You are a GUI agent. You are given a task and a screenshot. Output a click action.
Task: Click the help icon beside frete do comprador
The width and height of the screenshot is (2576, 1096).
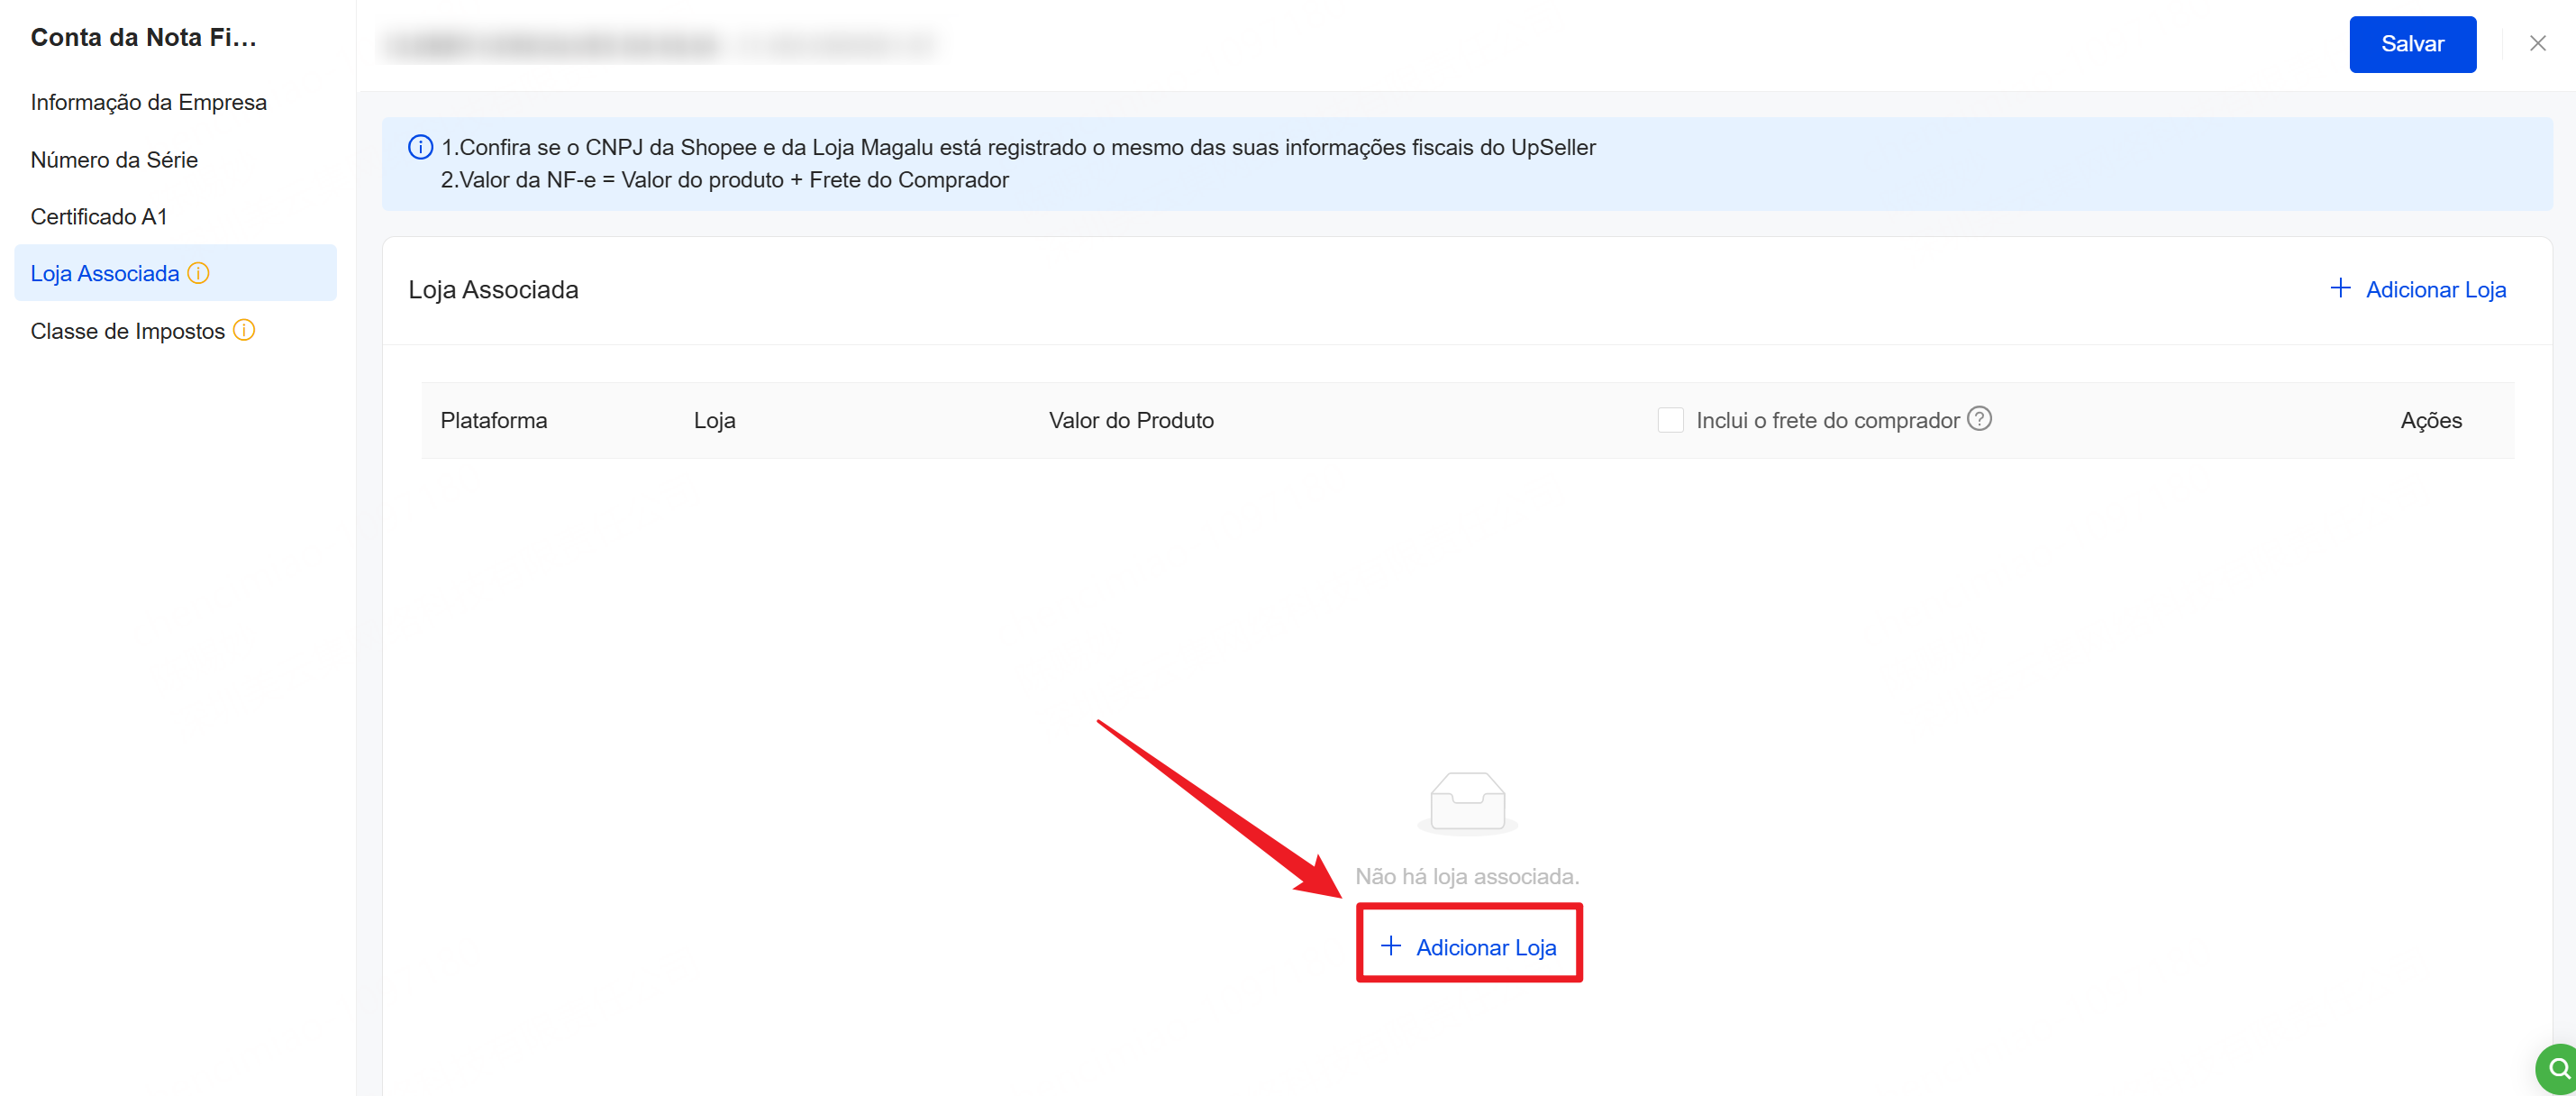tap(1979, 419)
